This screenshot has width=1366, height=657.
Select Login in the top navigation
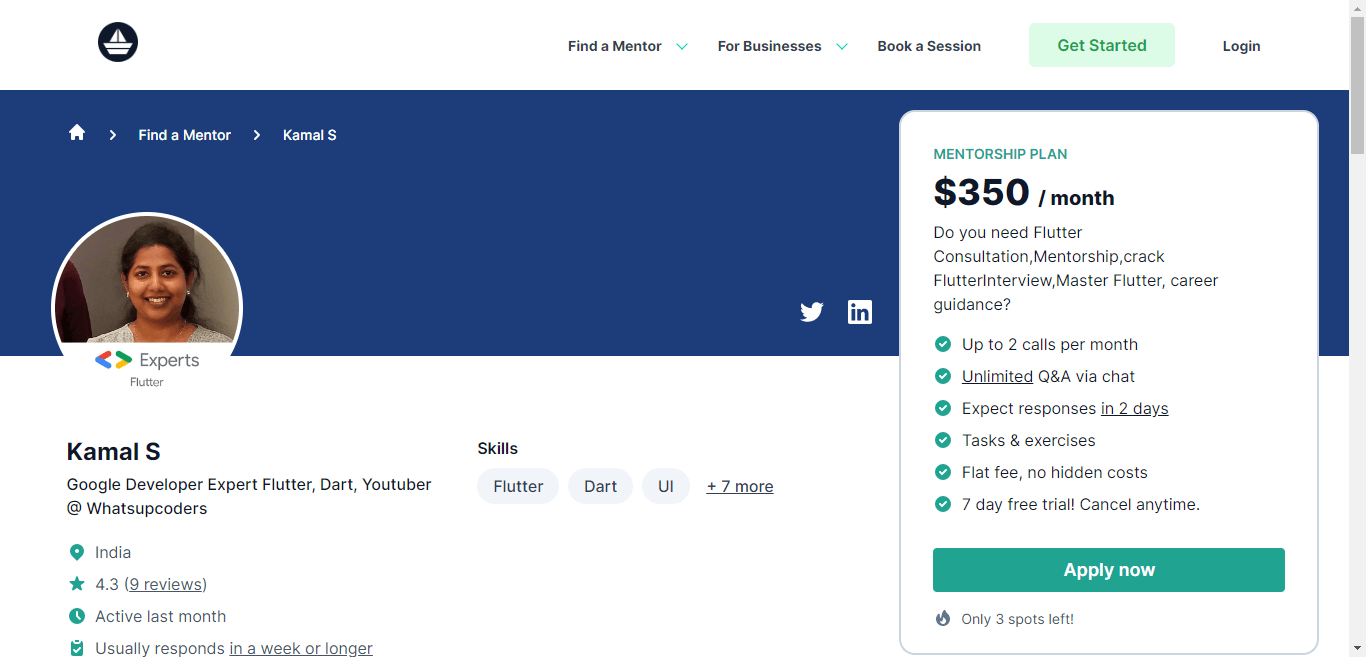point(1240,46)
